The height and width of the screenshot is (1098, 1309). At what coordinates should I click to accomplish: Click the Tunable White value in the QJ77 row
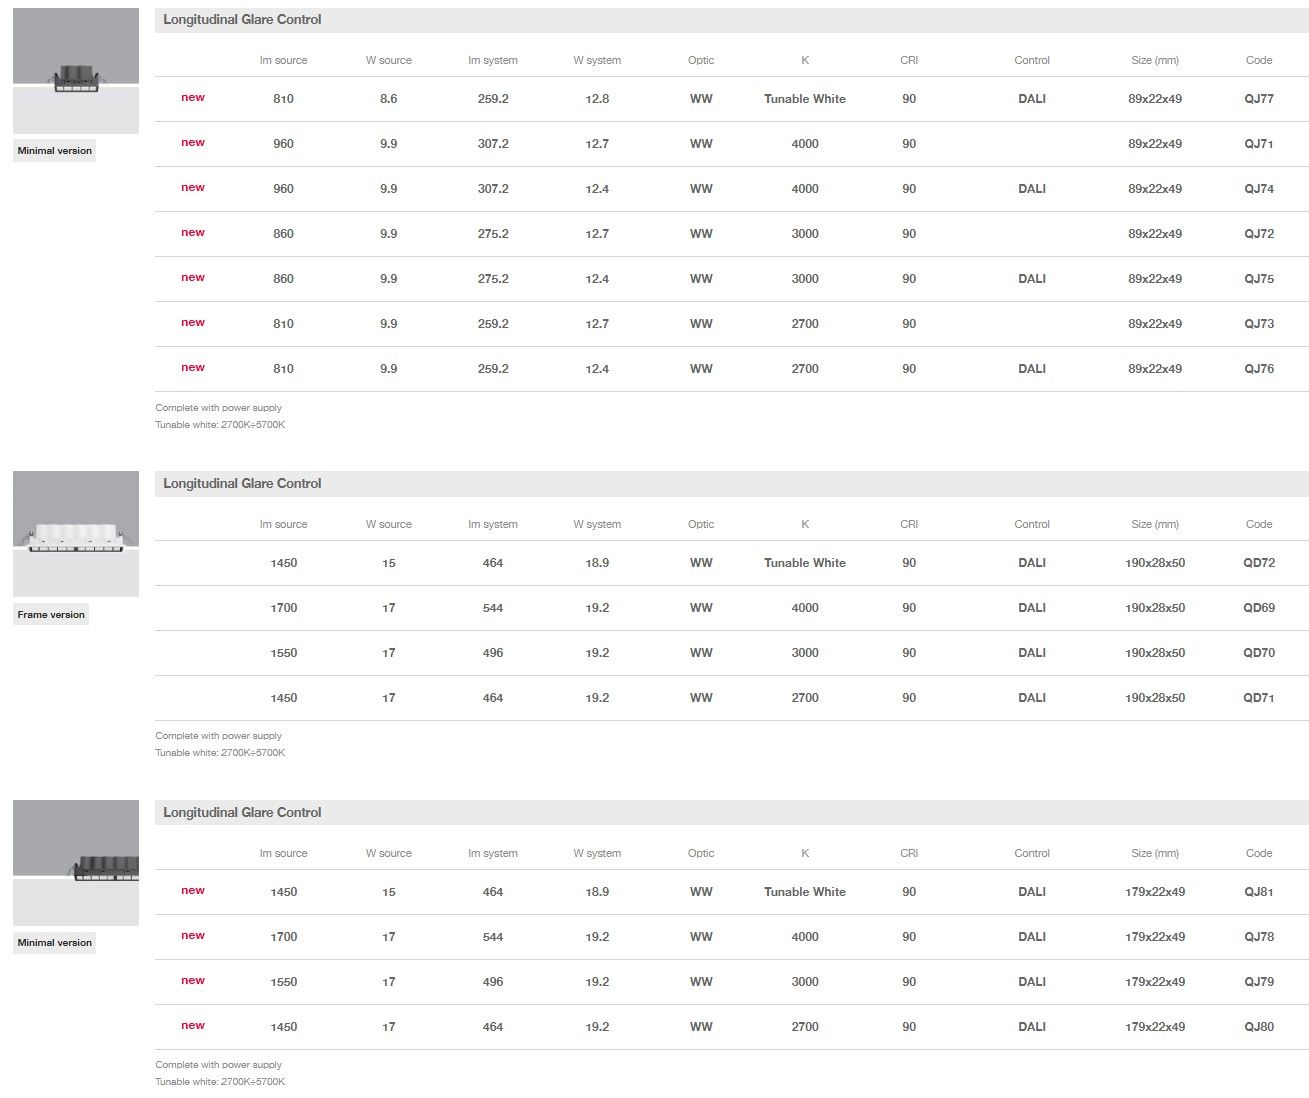coord(804,99)
